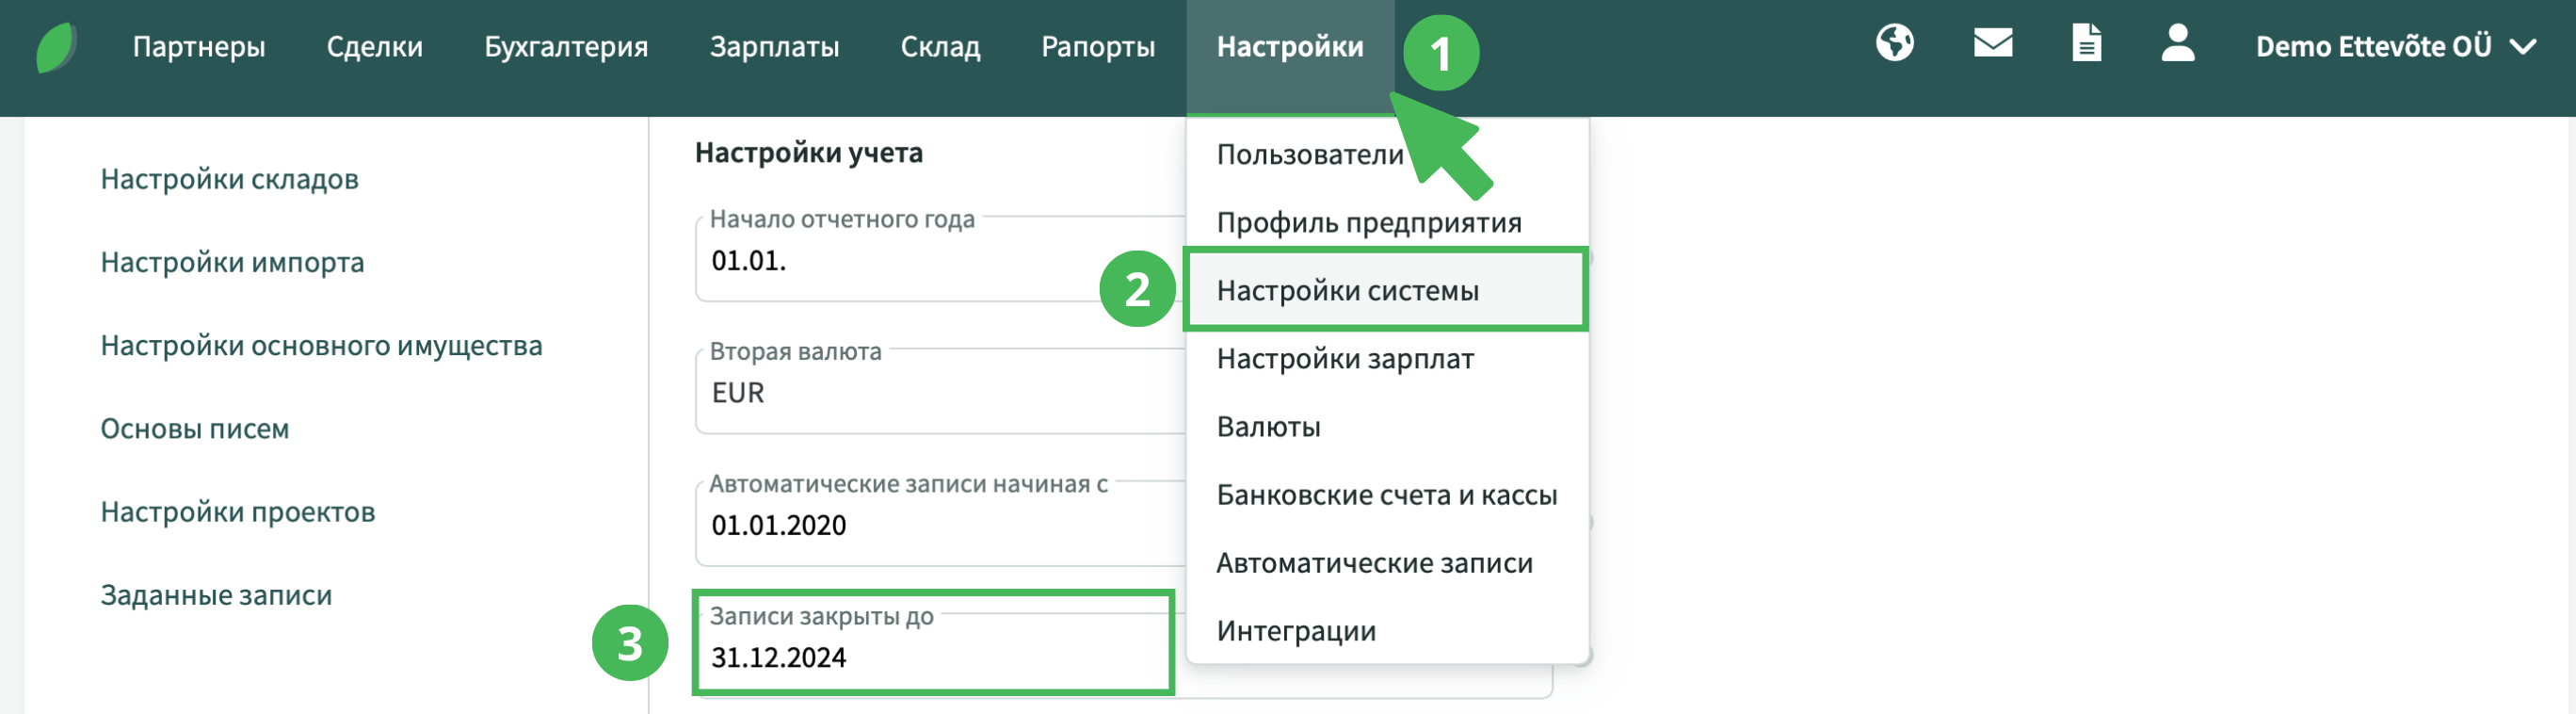Screen dimensions: 2576x714
Task: Click the Записи закрыты до date field
Action: (930, 657)
